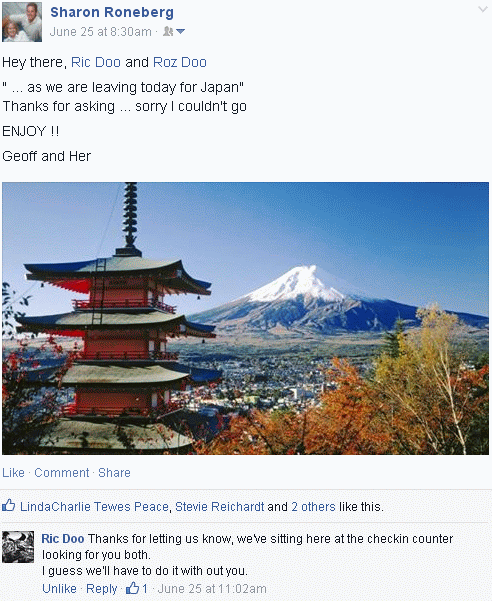This screenshot has height=601, width=492.
Task: View Stevie Reichardt's profile
Action: (220, 507)
